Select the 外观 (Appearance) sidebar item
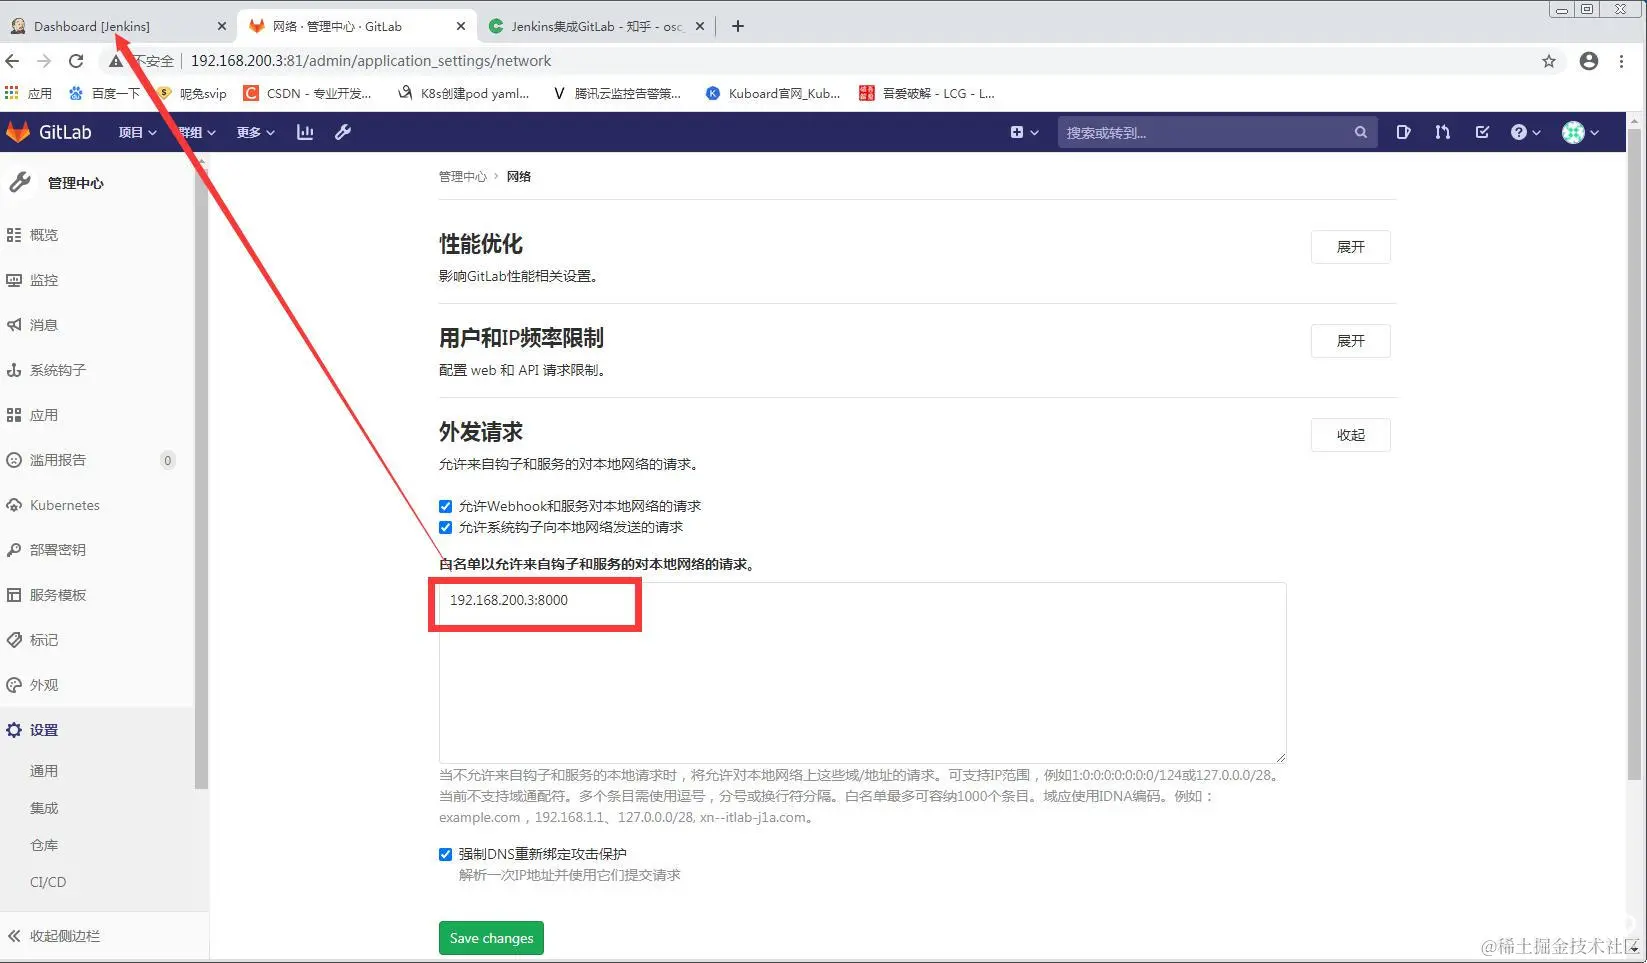The height and width of the screenshot is (963, 1647). tap(43, 684)
